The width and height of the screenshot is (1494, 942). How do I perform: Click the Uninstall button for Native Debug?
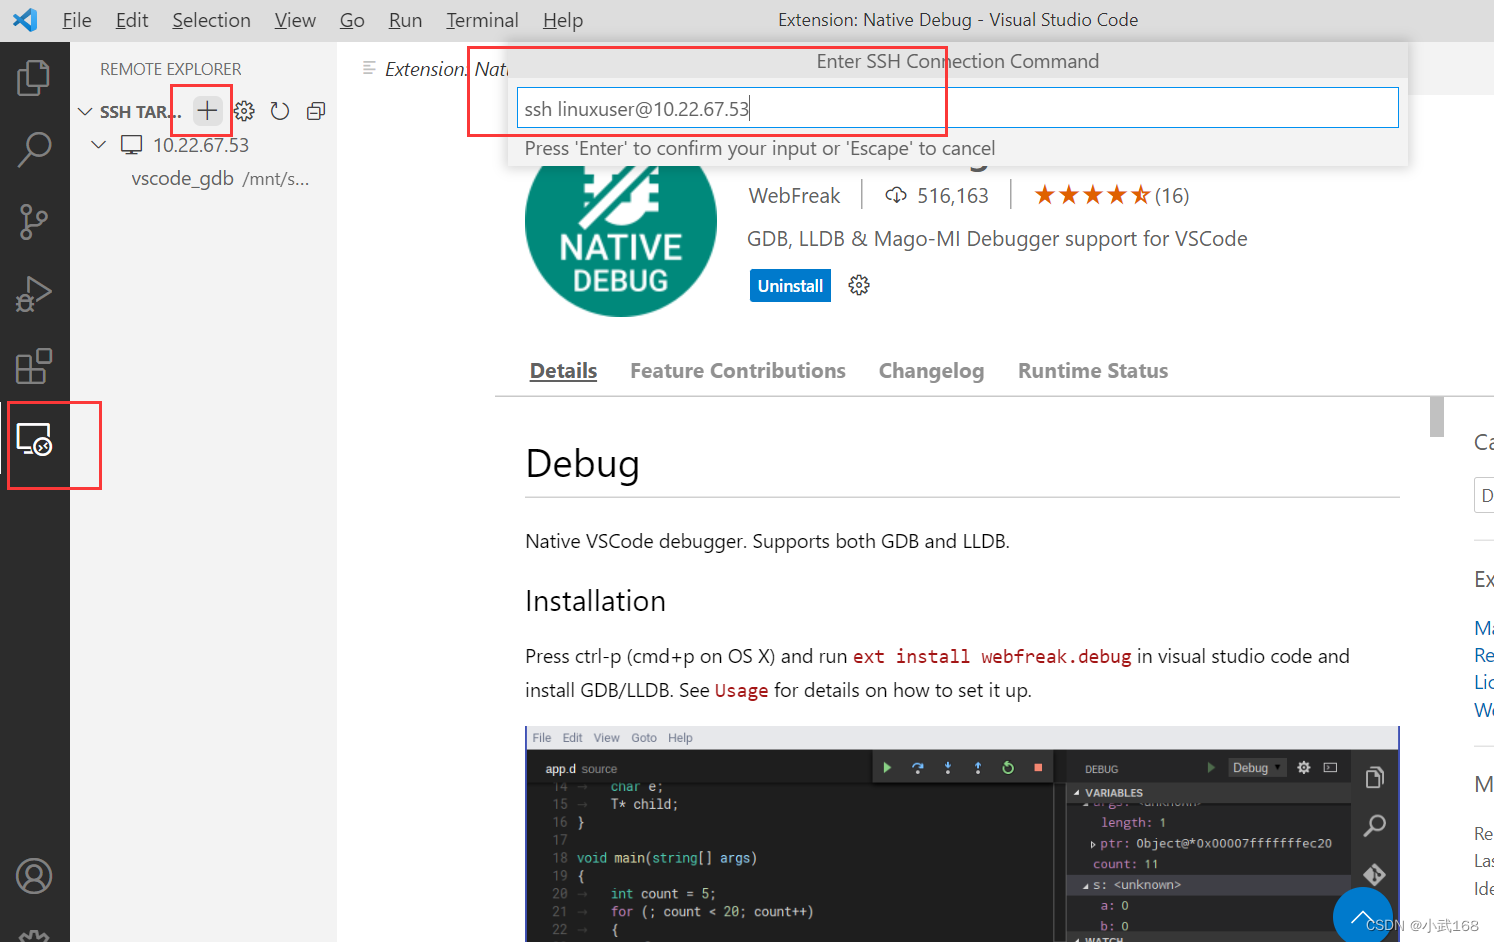click(790, 285)
